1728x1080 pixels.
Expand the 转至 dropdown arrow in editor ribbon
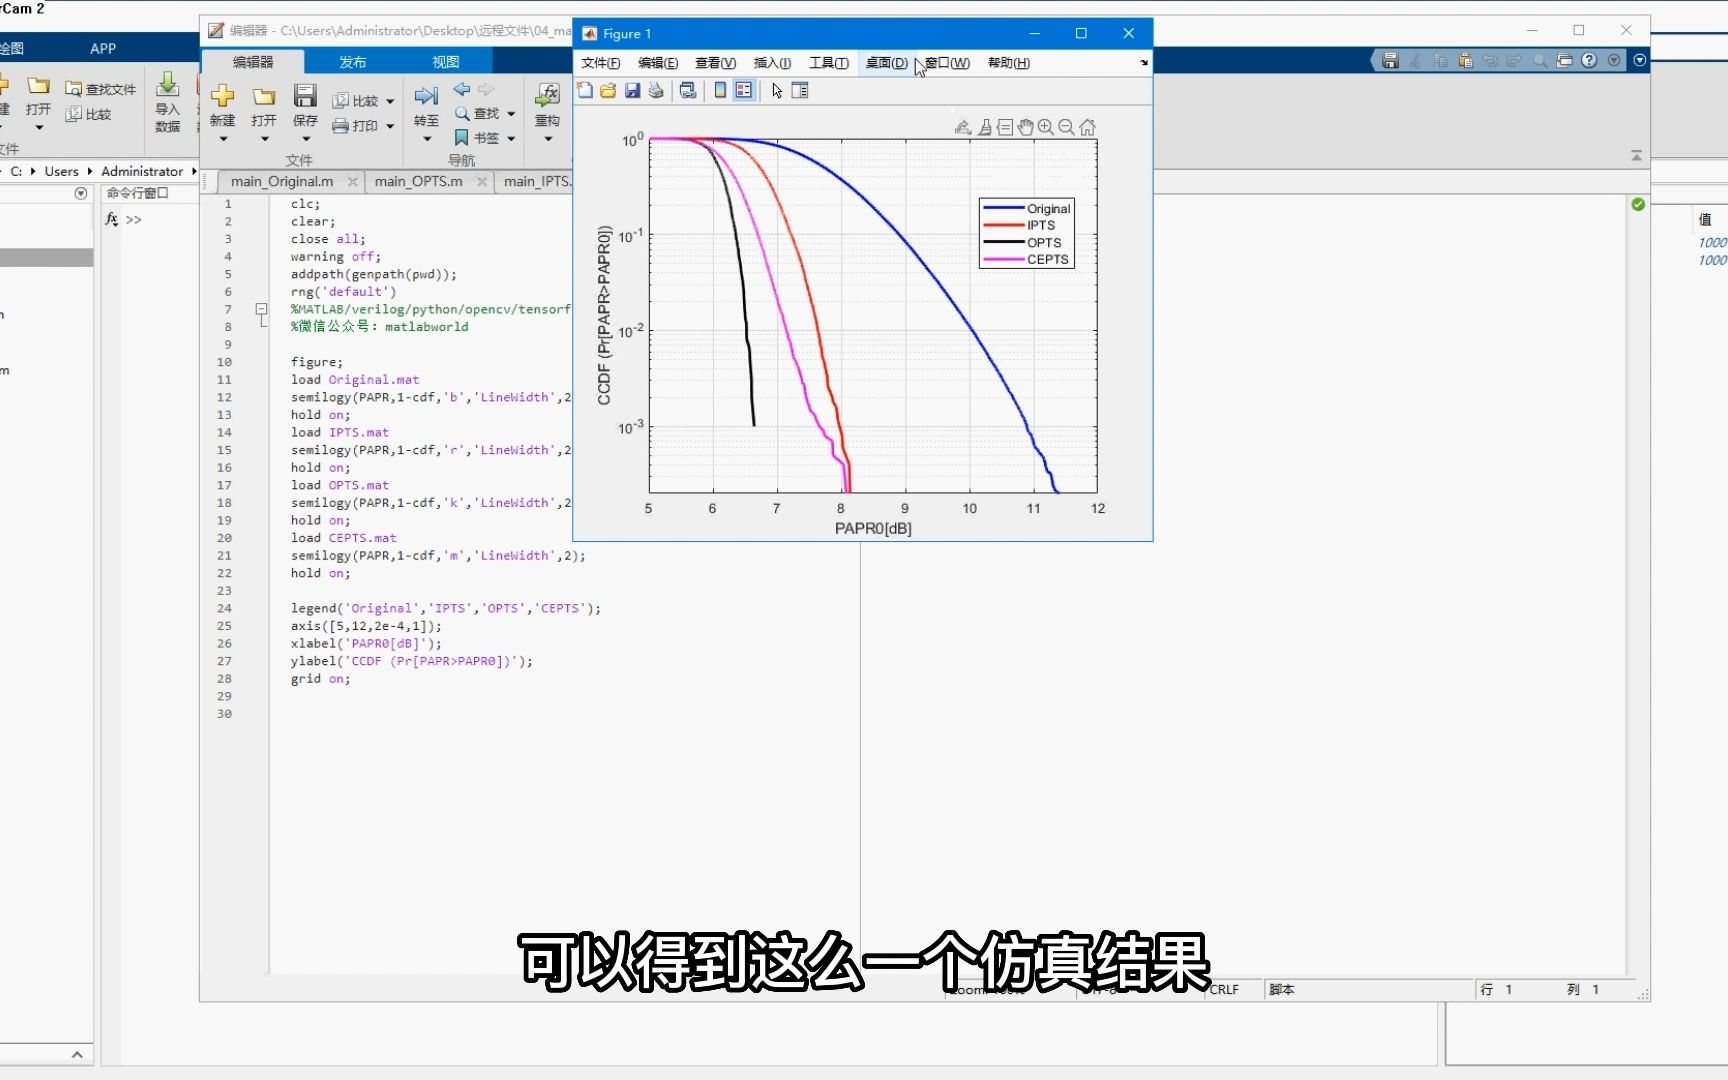click(427, 139)
